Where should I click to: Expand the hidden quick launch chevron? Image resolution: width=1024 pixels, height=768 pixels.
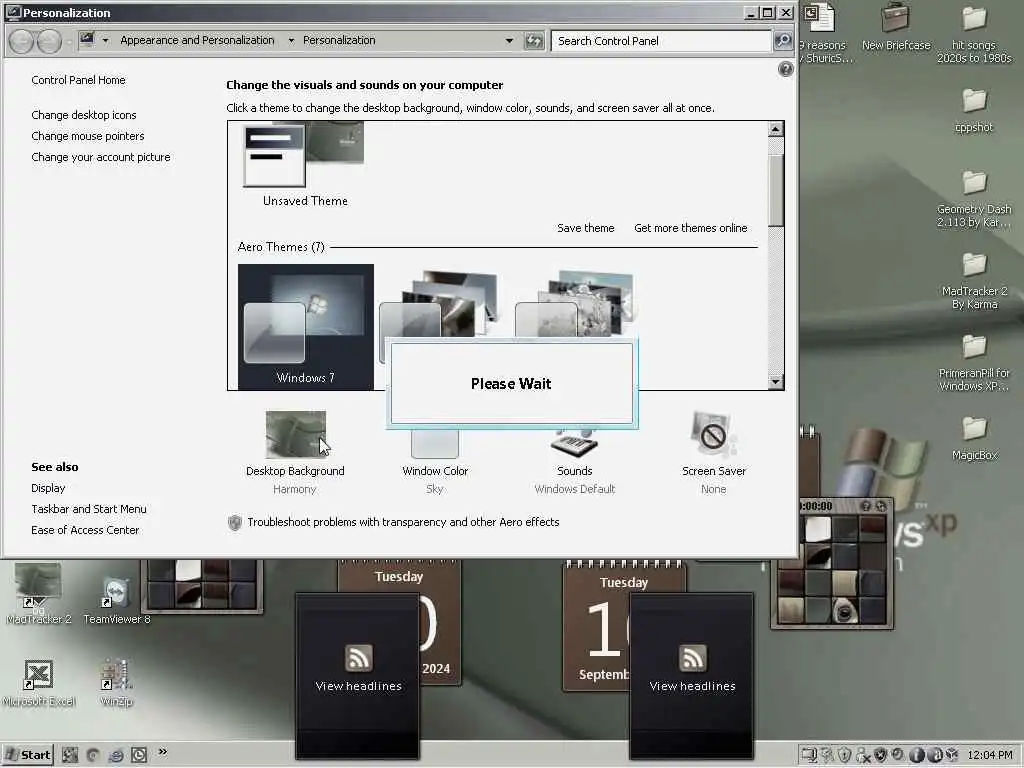[x=162, y=752]
